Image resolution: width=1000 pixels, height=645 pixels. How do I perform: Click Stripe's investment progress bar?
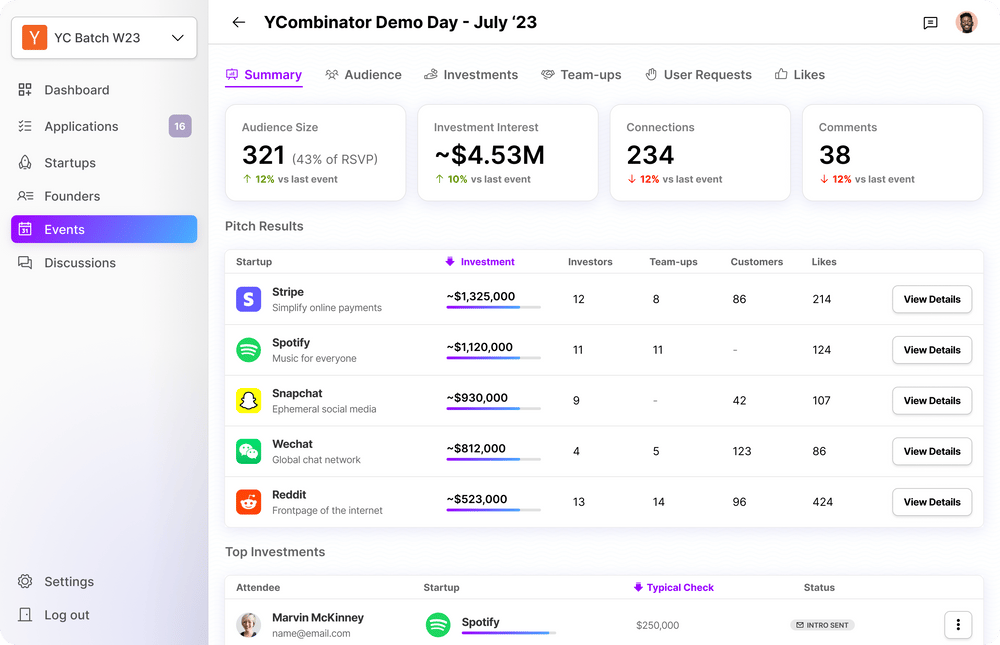494,308
